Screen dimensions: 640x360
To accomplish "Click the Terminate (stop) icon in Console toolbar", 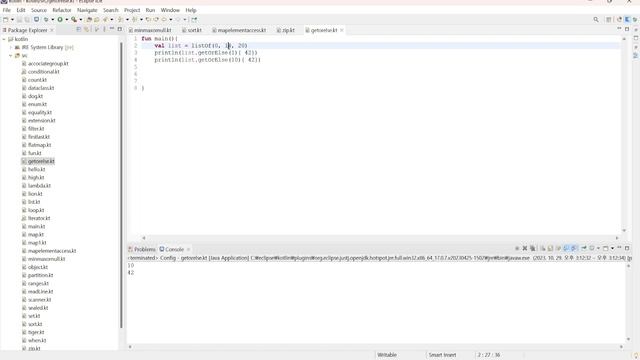I will tap(517, 248).
